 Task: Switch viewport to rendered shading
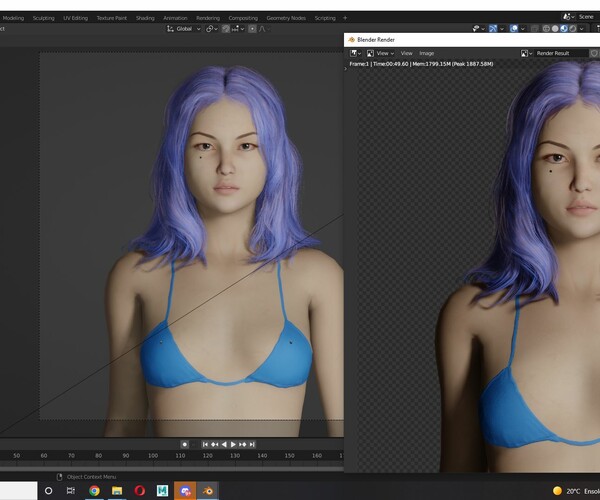[573, 29]
